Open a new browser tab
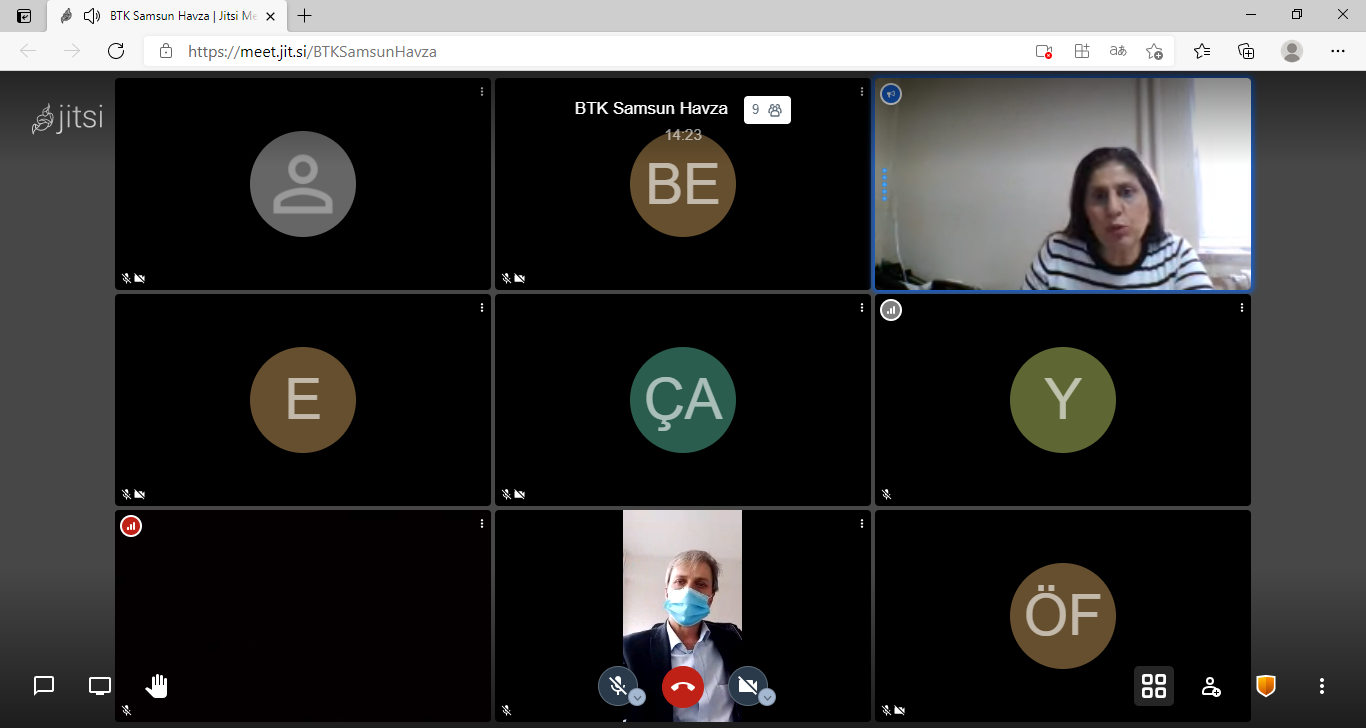Viewport: 1366px width, 728px height. tap(305, 16)
